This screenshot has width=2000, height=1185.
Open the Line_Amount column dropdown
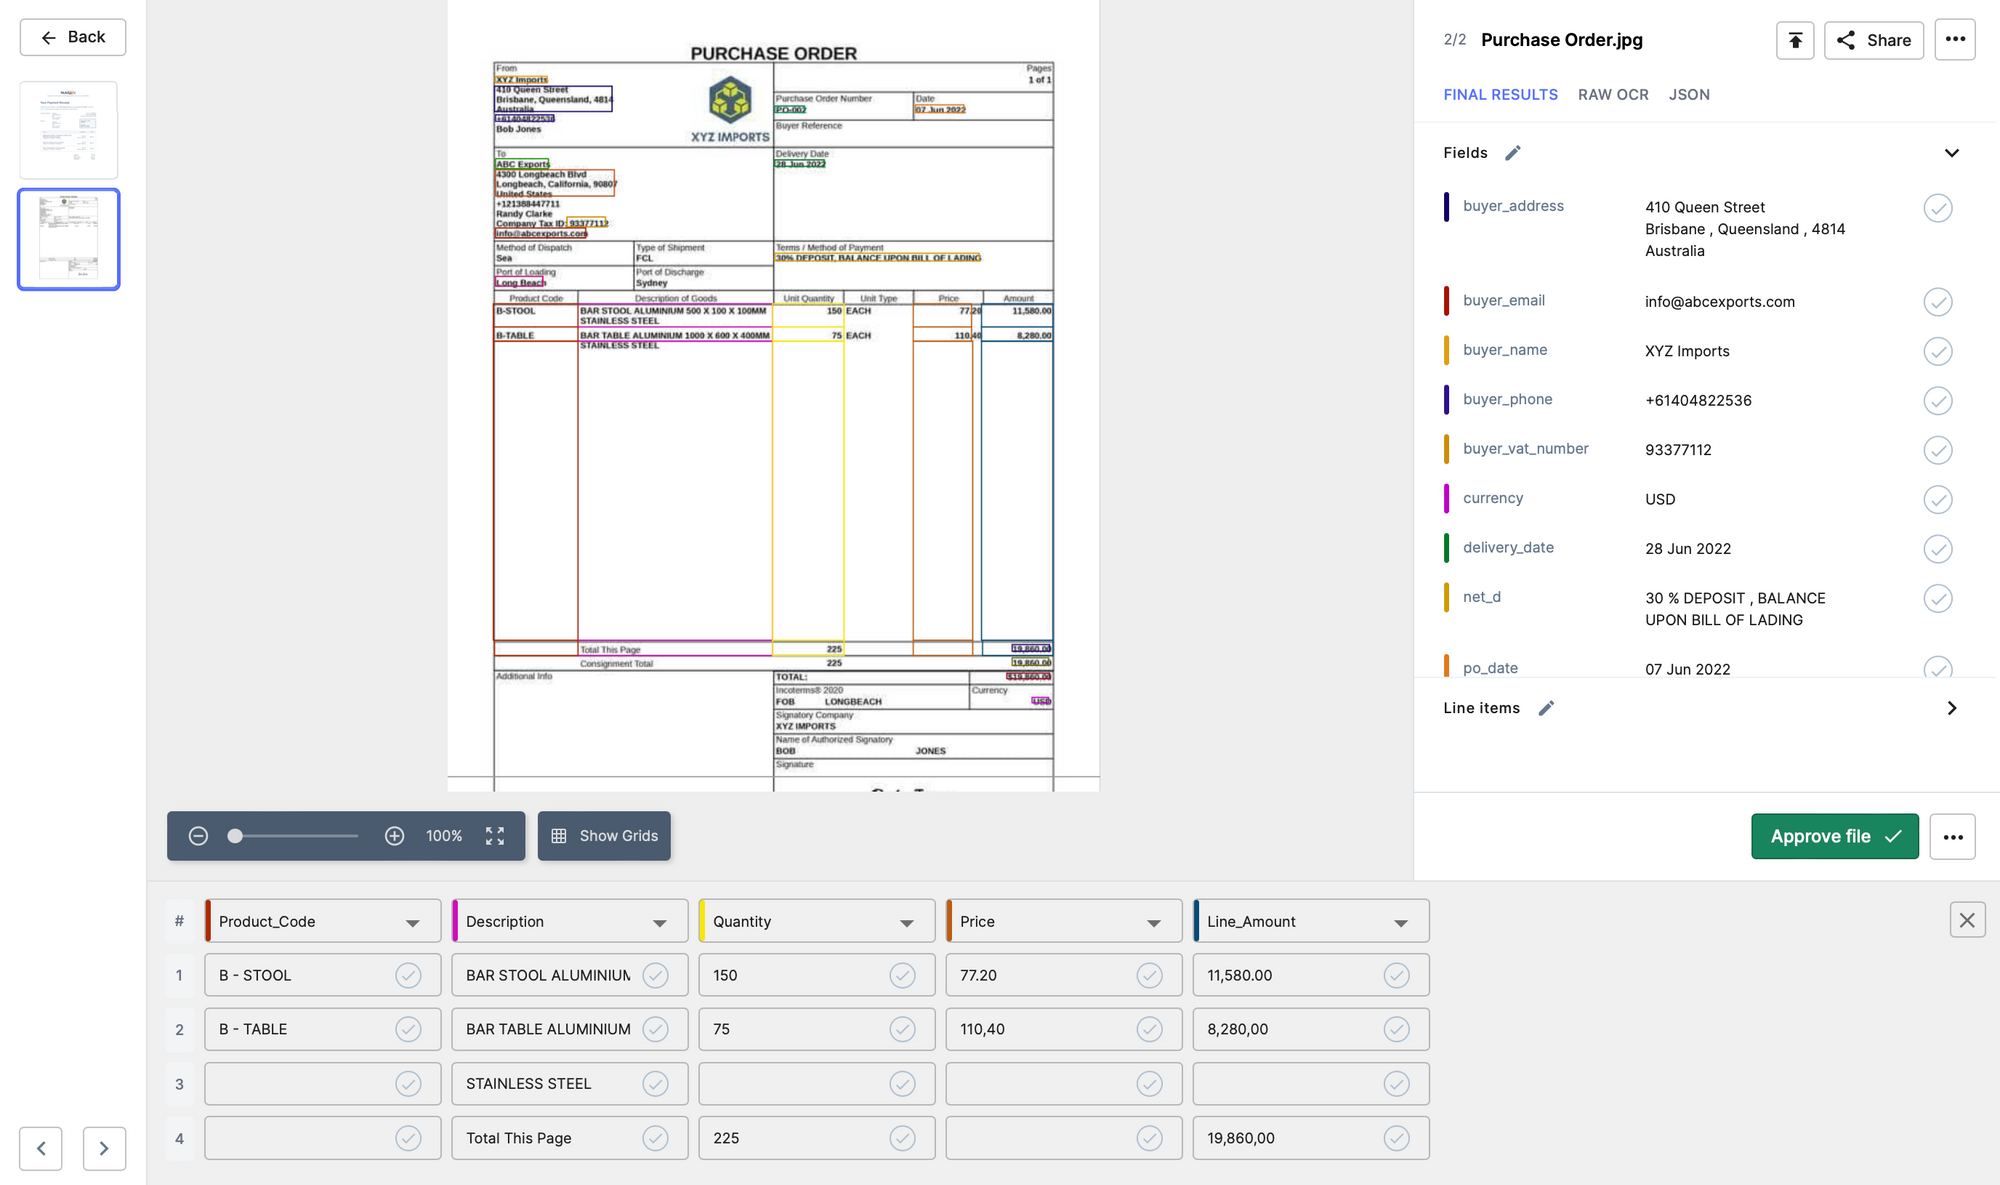pyautogui.click(x=1400, y=922)
